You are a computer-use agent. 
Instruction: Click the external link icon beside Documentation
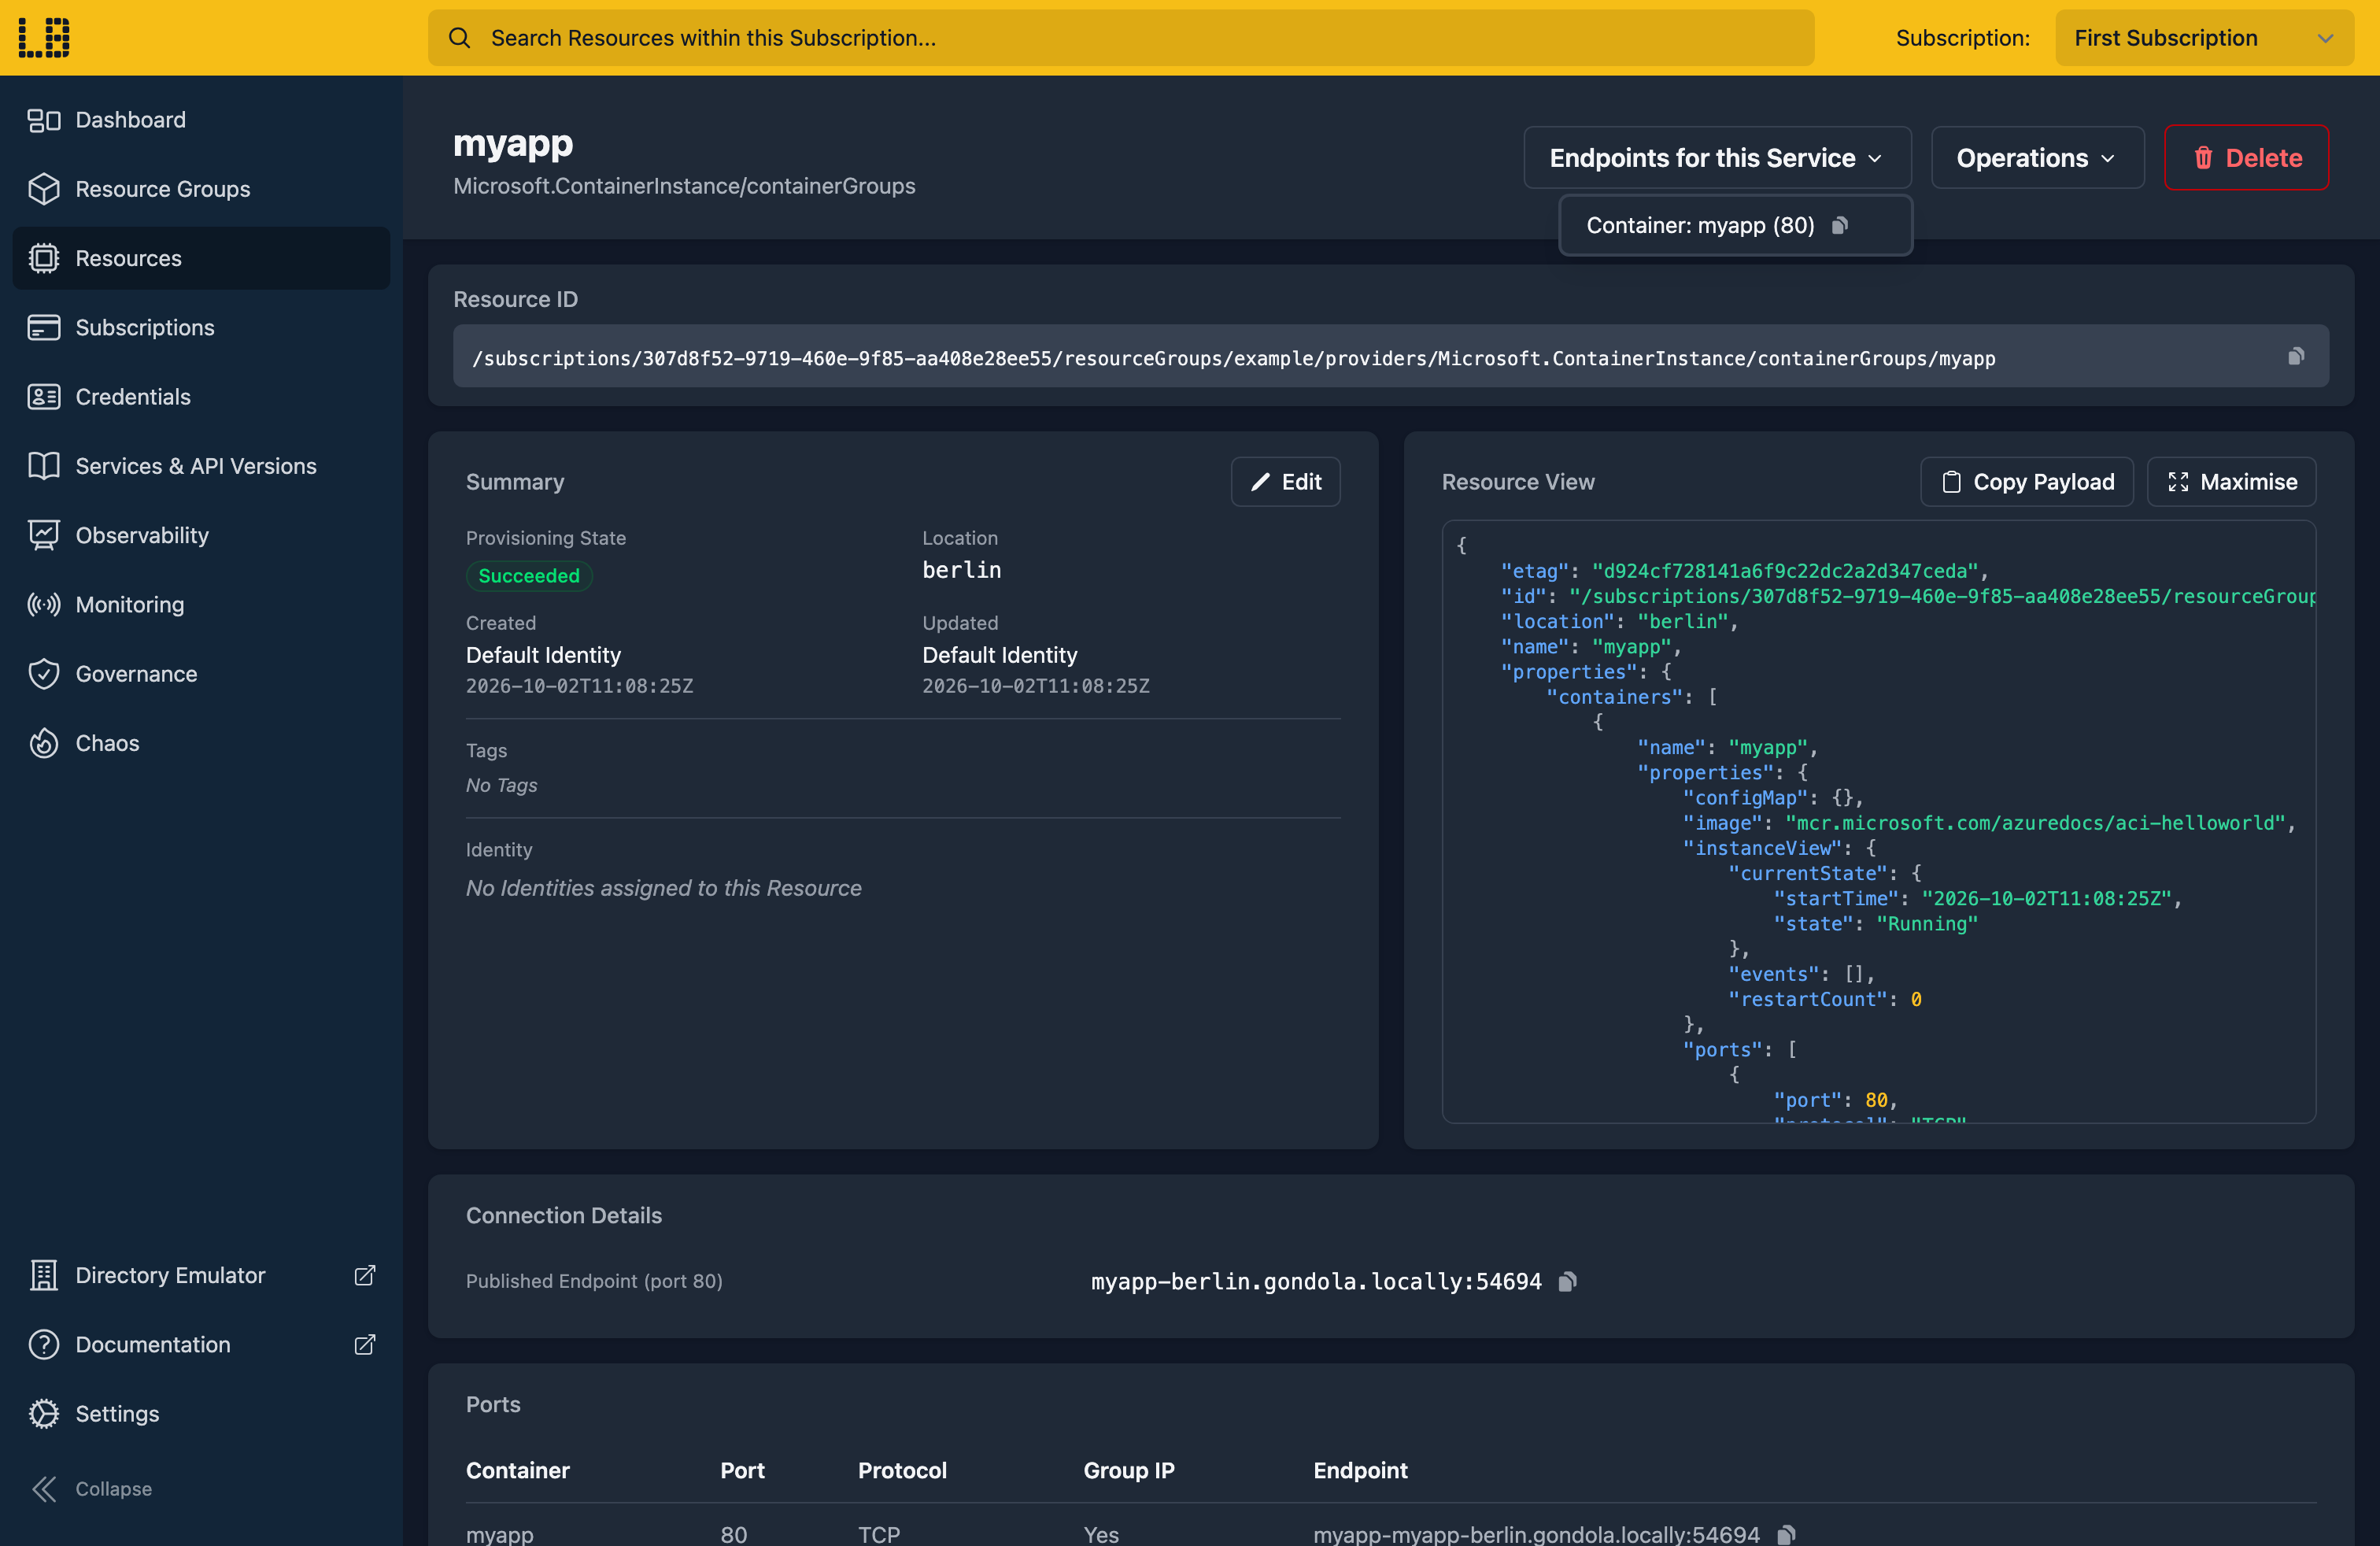(365, 1344)
